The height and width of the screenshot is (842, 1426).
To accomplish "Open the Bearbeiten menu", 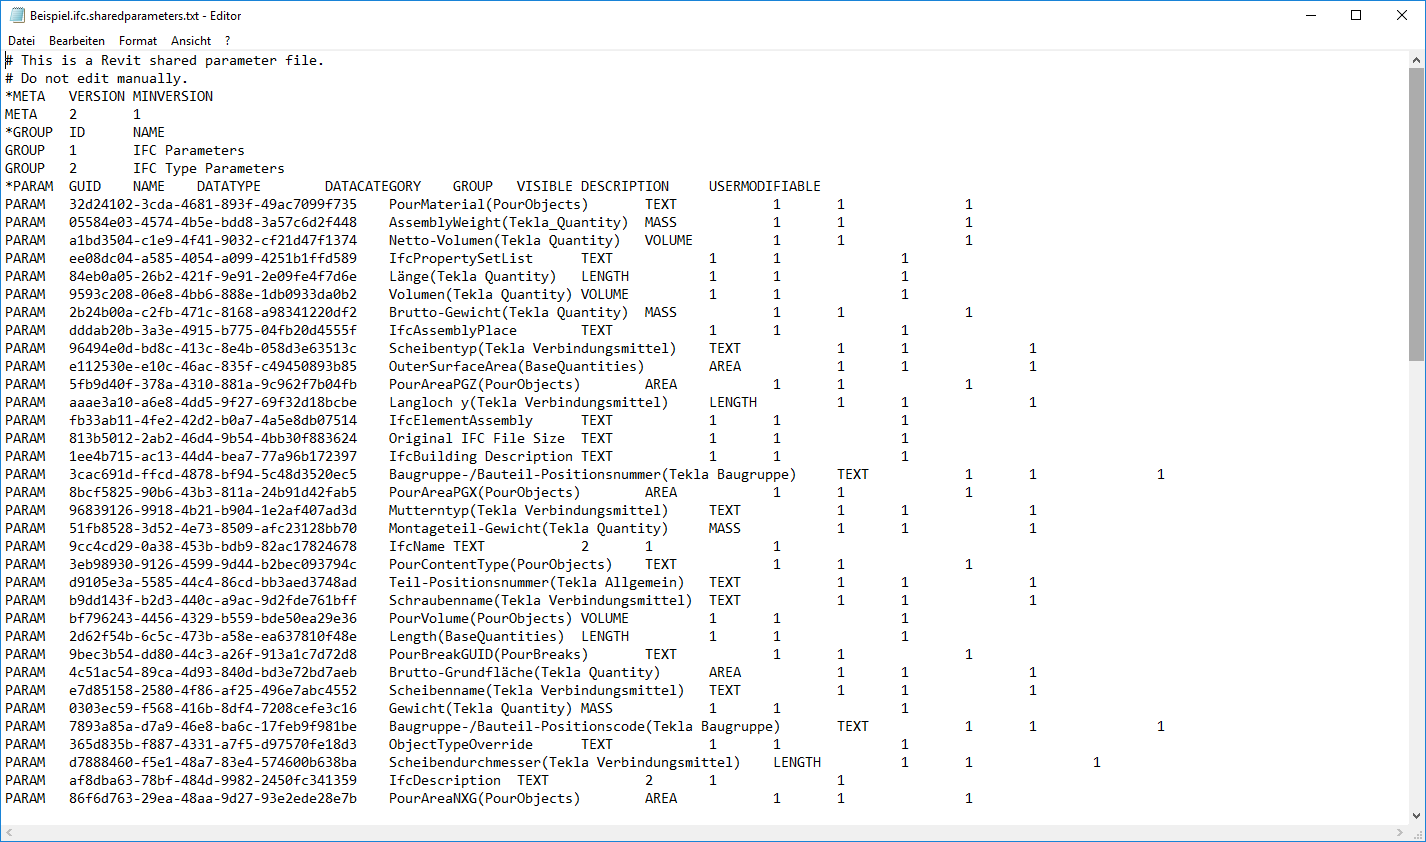I will point(77,41).
